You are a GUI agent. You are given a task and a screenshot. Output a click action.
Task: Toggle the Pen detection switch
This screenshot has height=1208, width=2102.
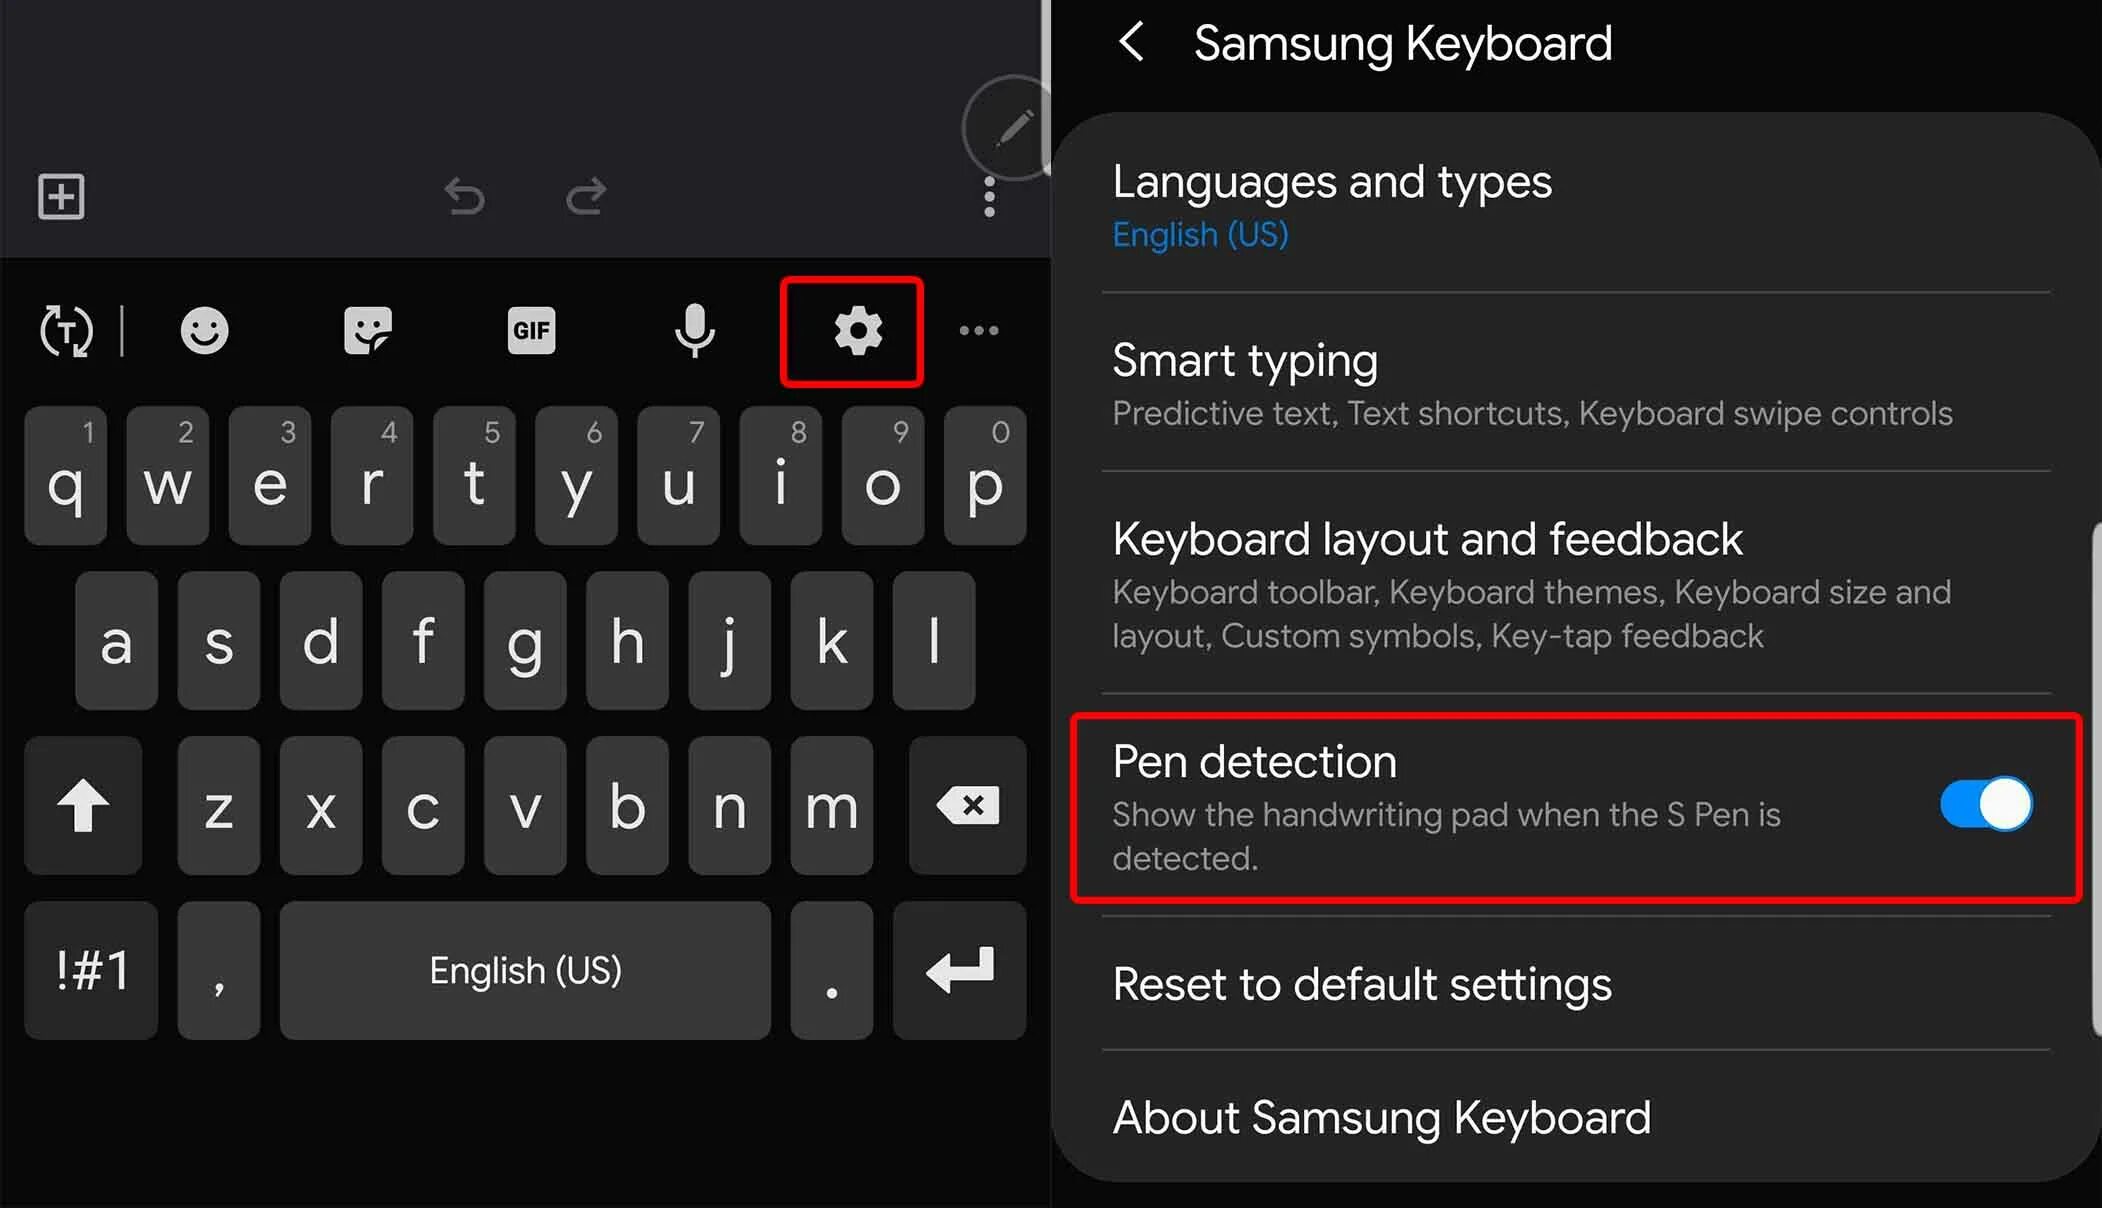(x=1985, y=803)
